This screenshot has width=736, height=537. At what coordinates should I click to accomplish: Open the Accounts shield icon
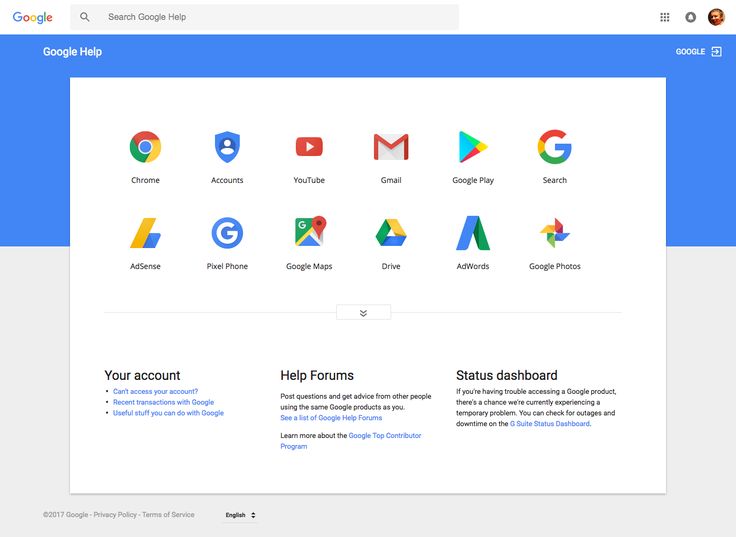coord(227,147)
